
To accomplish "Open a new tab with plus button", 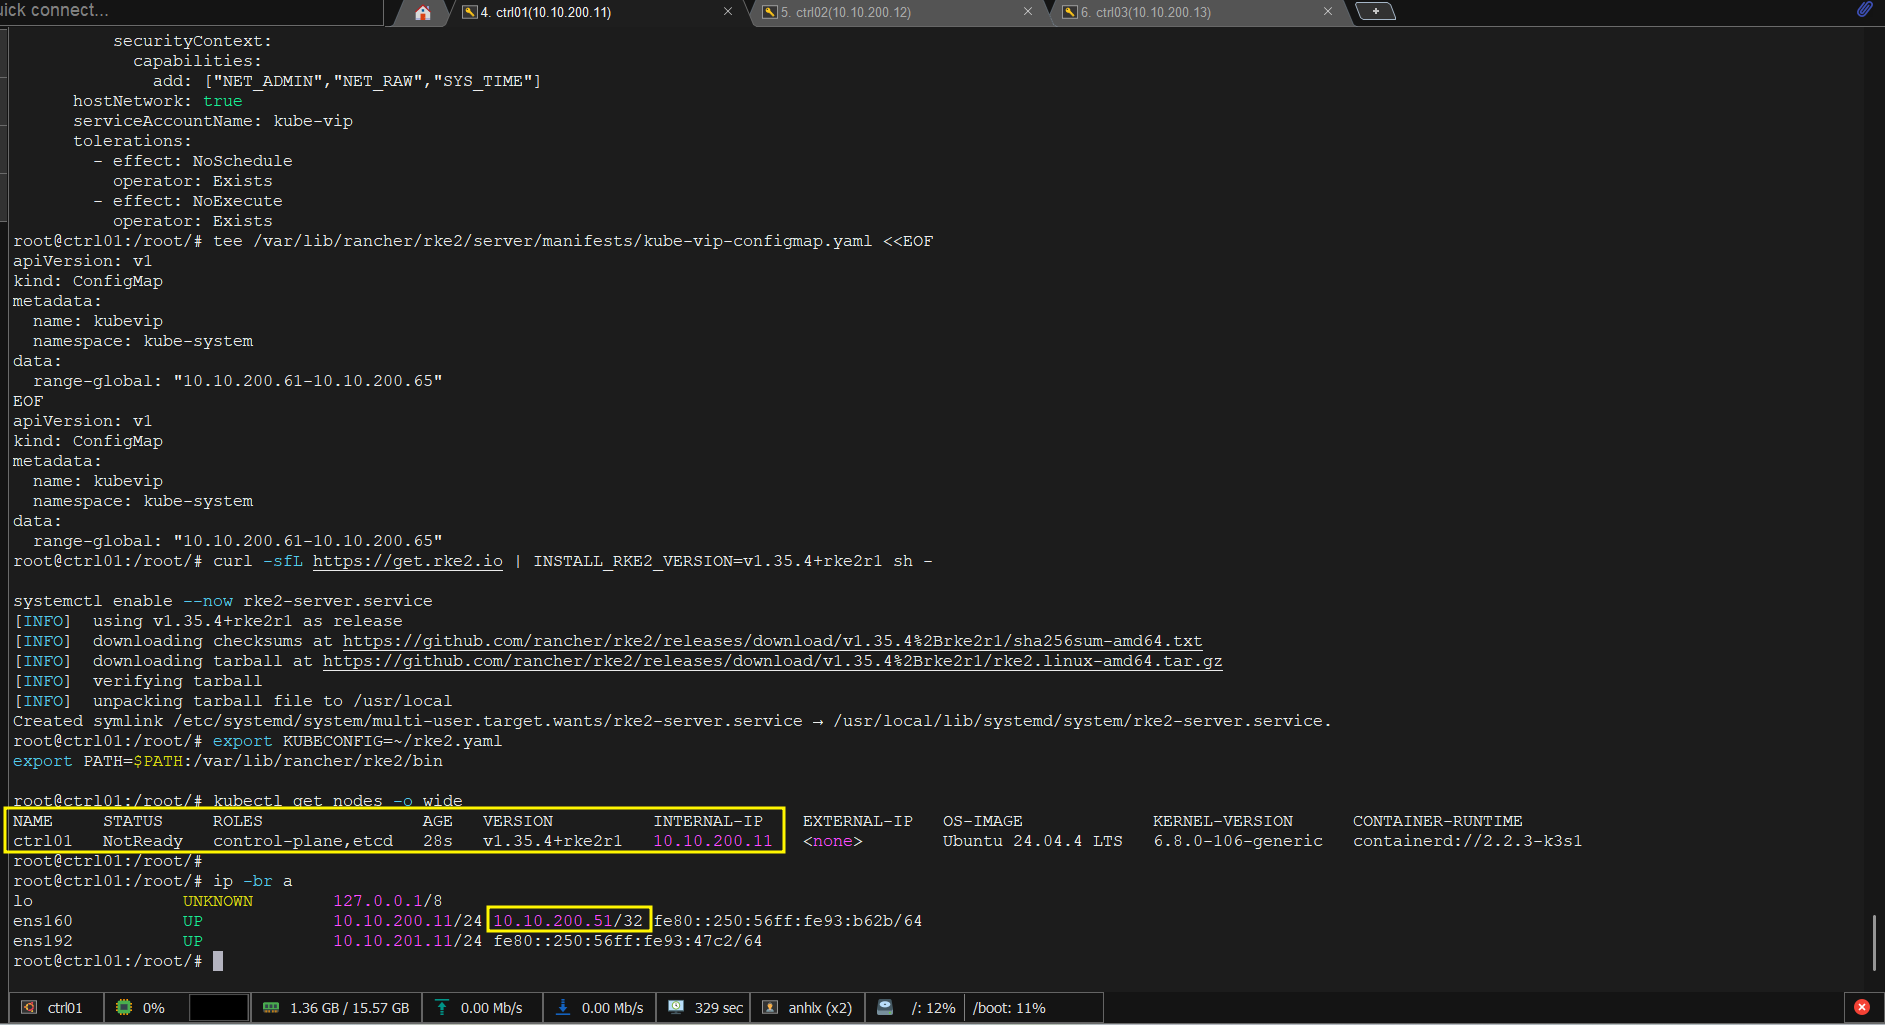I will (x=1376, y=11).
